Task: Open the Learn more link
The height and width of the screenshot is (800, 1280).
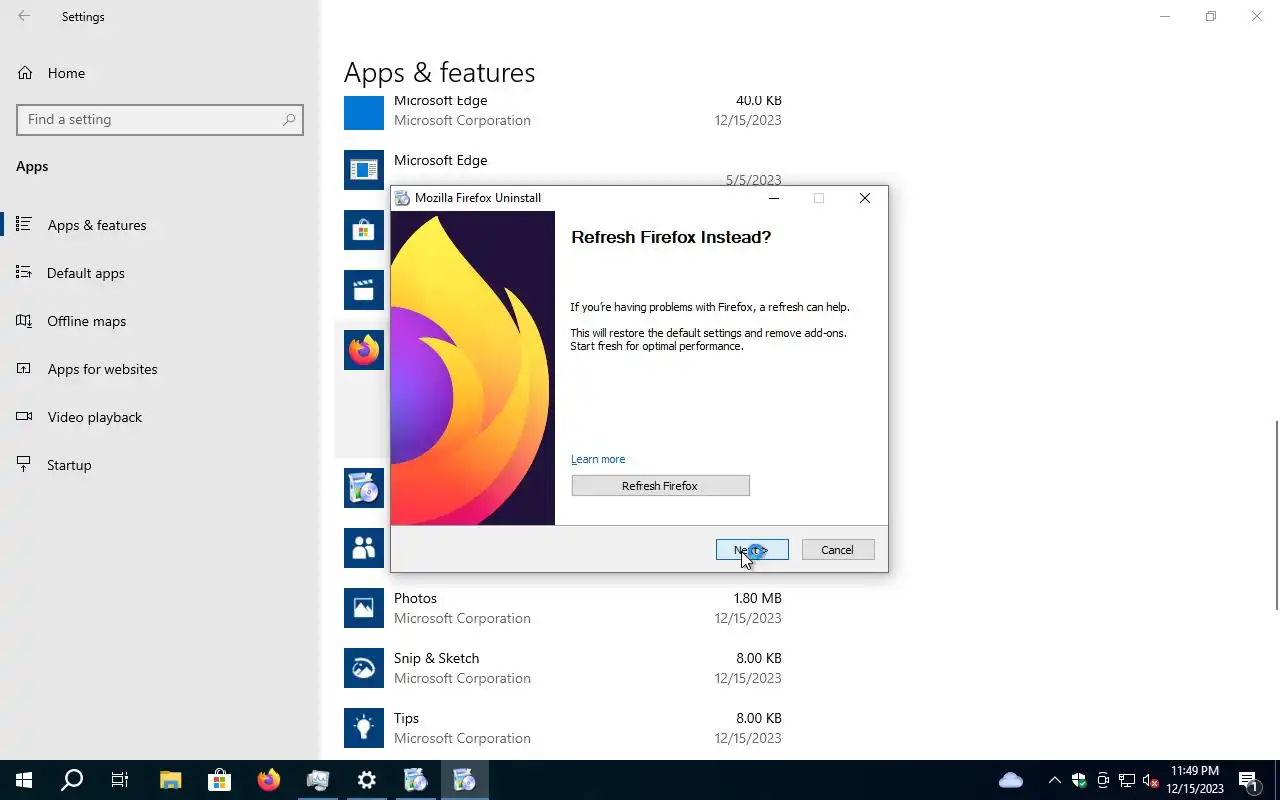Action: (x=598, y=459)
